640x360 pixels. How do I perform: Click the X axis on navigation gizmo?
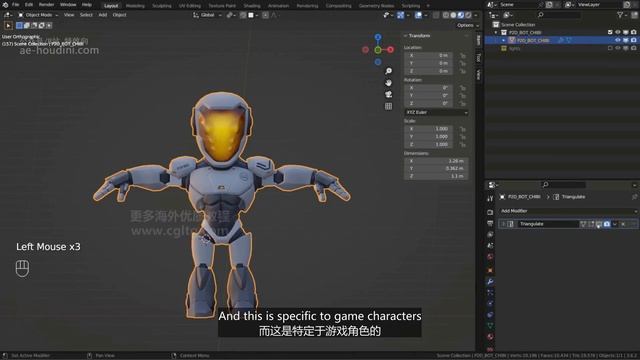click(x=391, y=50)
